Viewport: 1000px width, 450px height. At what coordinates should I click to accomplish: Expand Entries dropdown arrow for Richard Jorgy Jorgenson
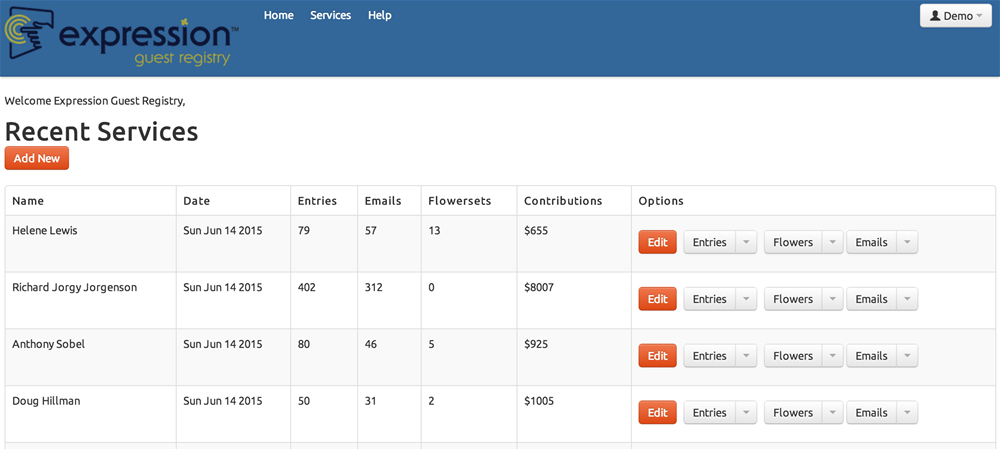pos(746,299)
